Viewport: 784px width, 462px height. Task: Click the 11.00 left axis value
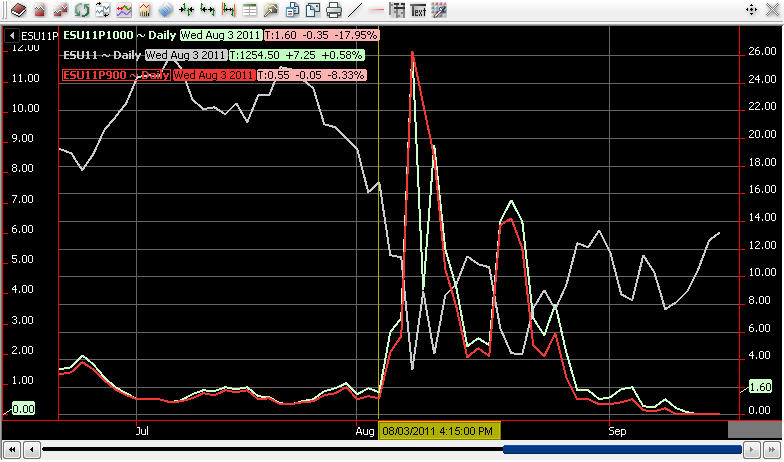click(26, 78)
